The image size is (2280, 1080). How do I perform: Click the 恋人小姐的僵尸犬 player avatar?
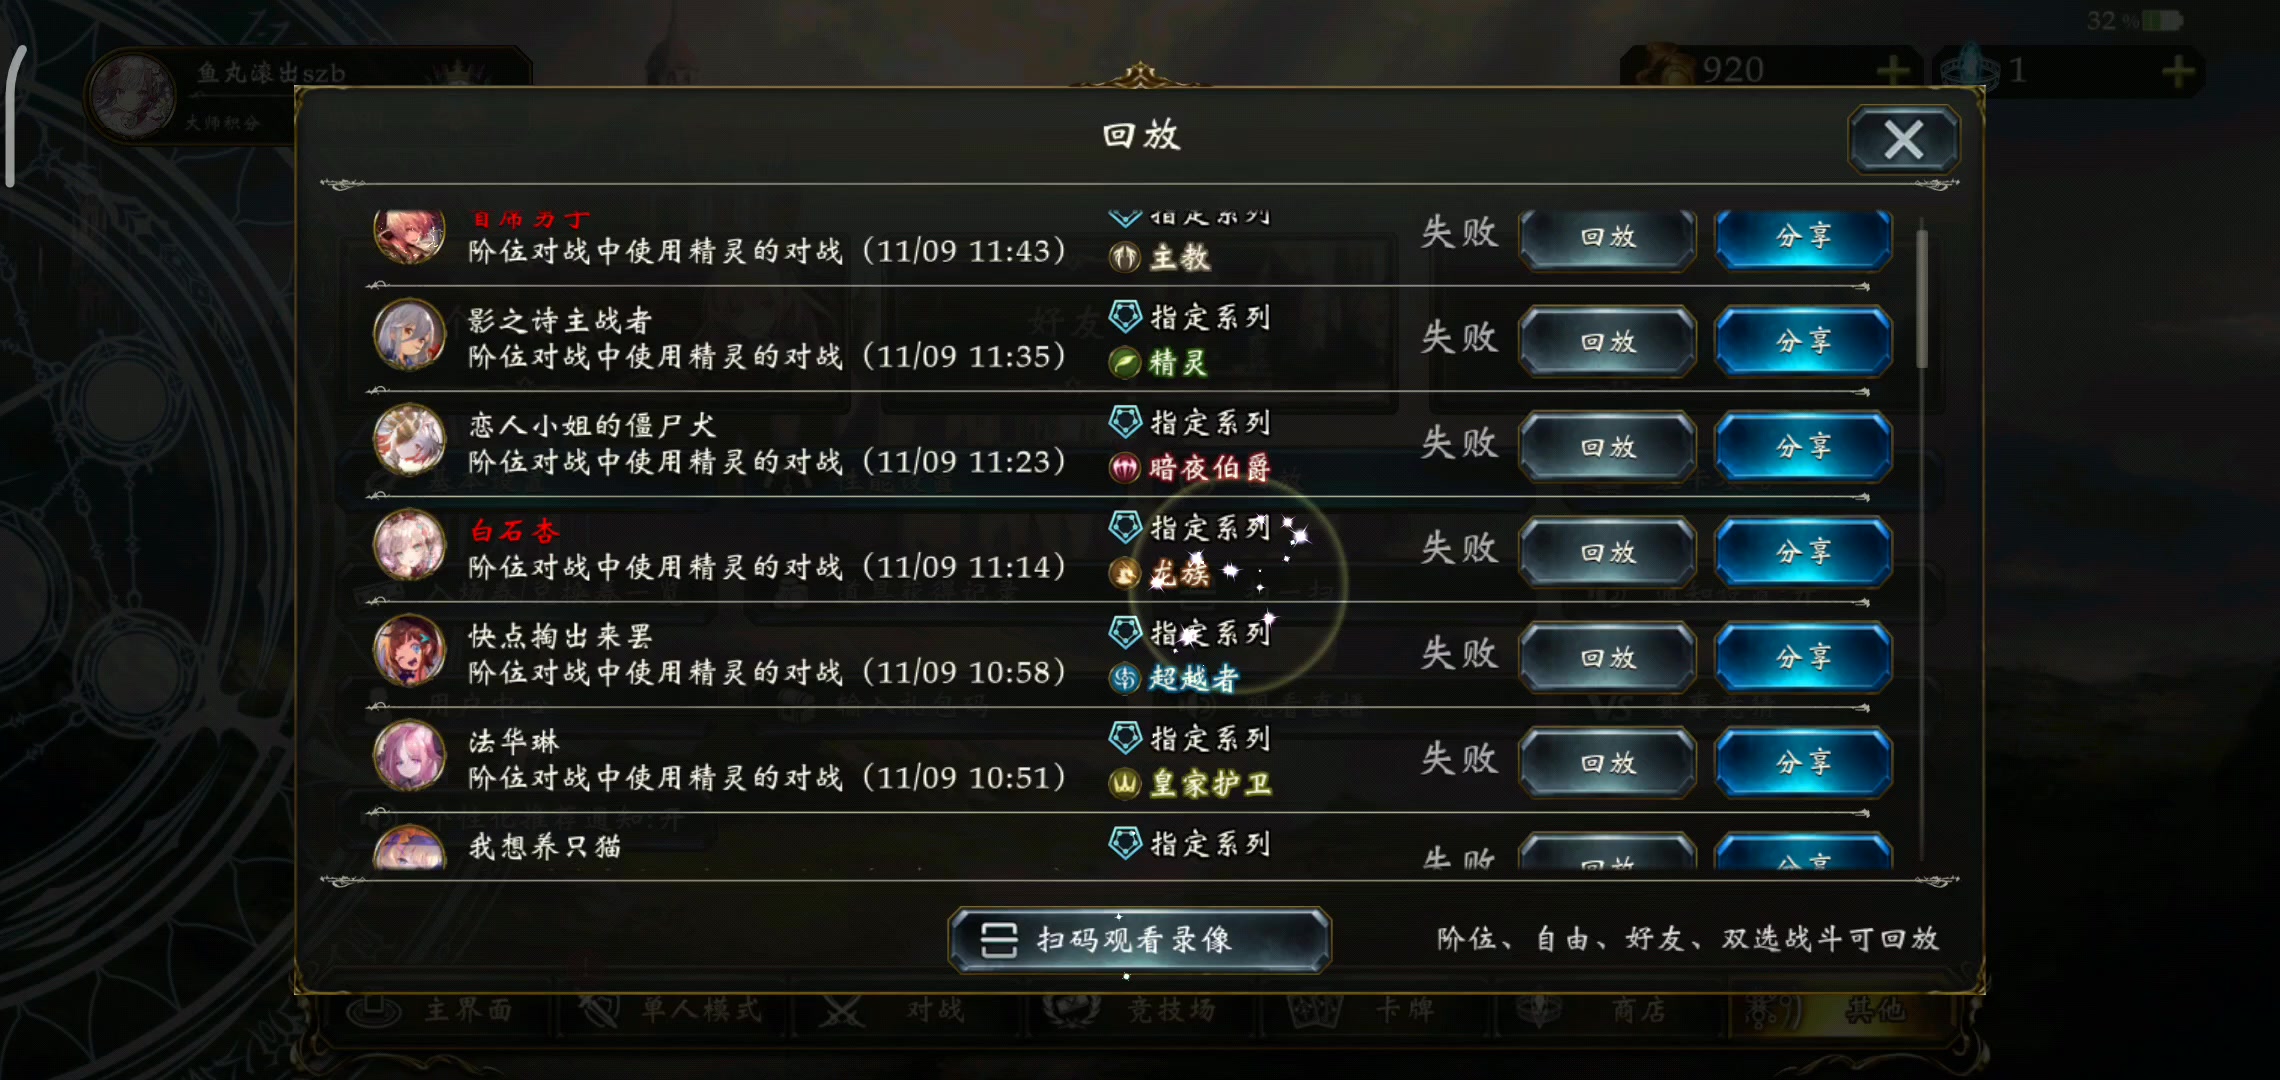click(409, 440)
